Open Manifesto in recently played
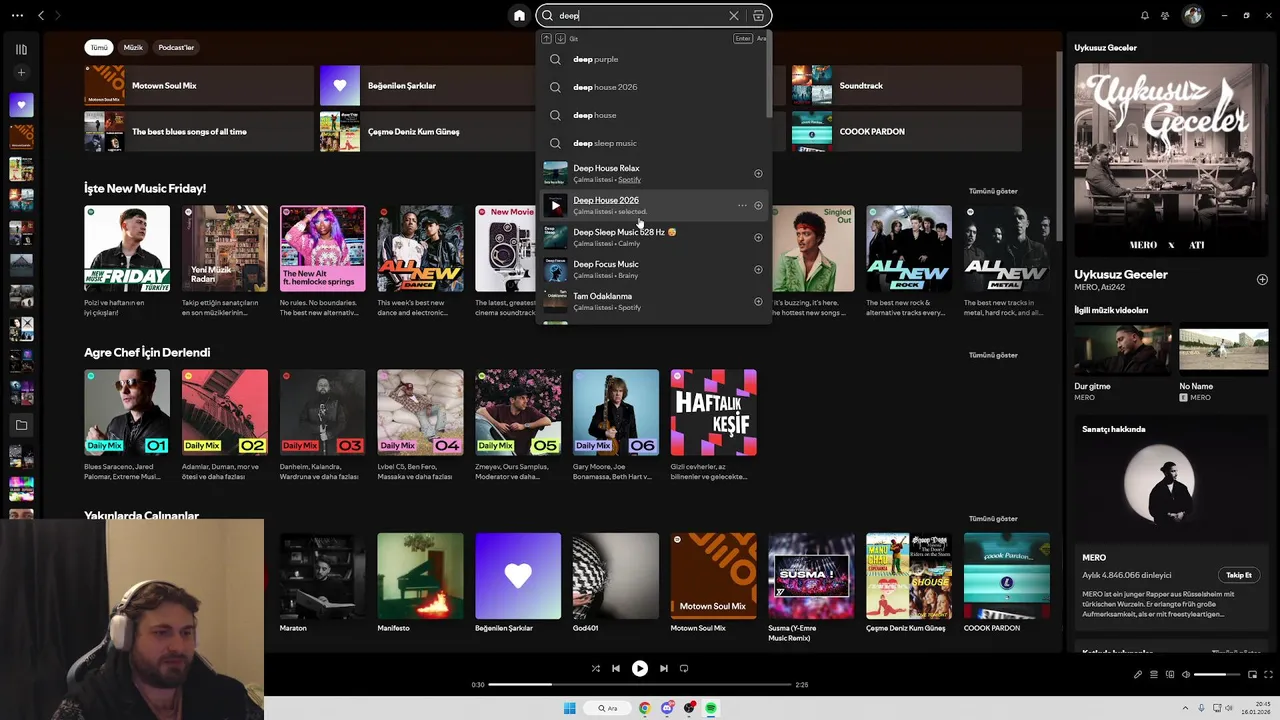The width and height of the screenshot is (1280, 720). pyautogui.click(x=420, y=576)
